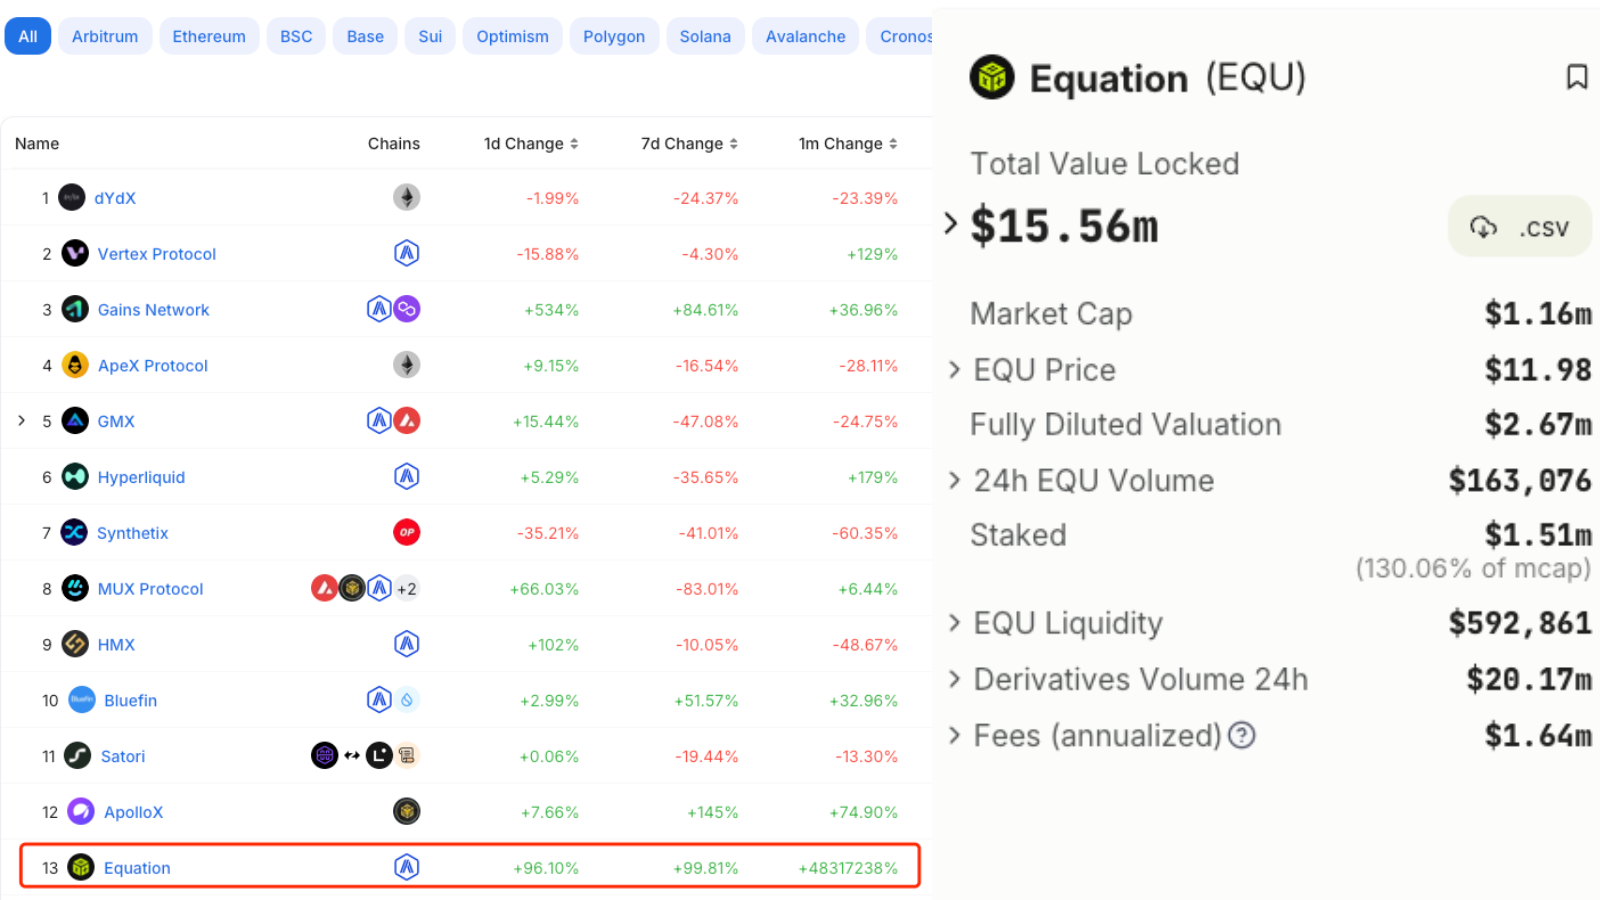Viewport: 1600px width, 900px height.
Task: Open the dYdX protocol link
Action: coord(115,198)
